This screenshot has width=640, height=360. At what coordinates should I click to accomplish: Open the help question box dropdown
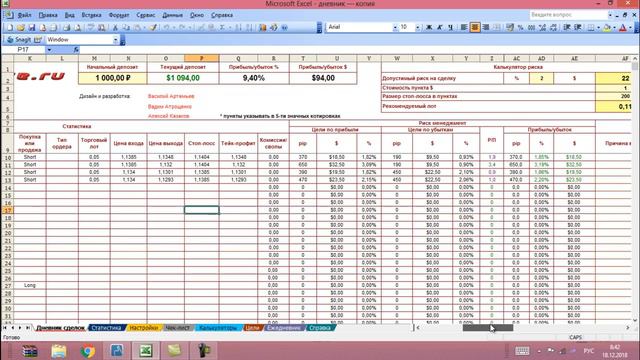pos(610,15)
